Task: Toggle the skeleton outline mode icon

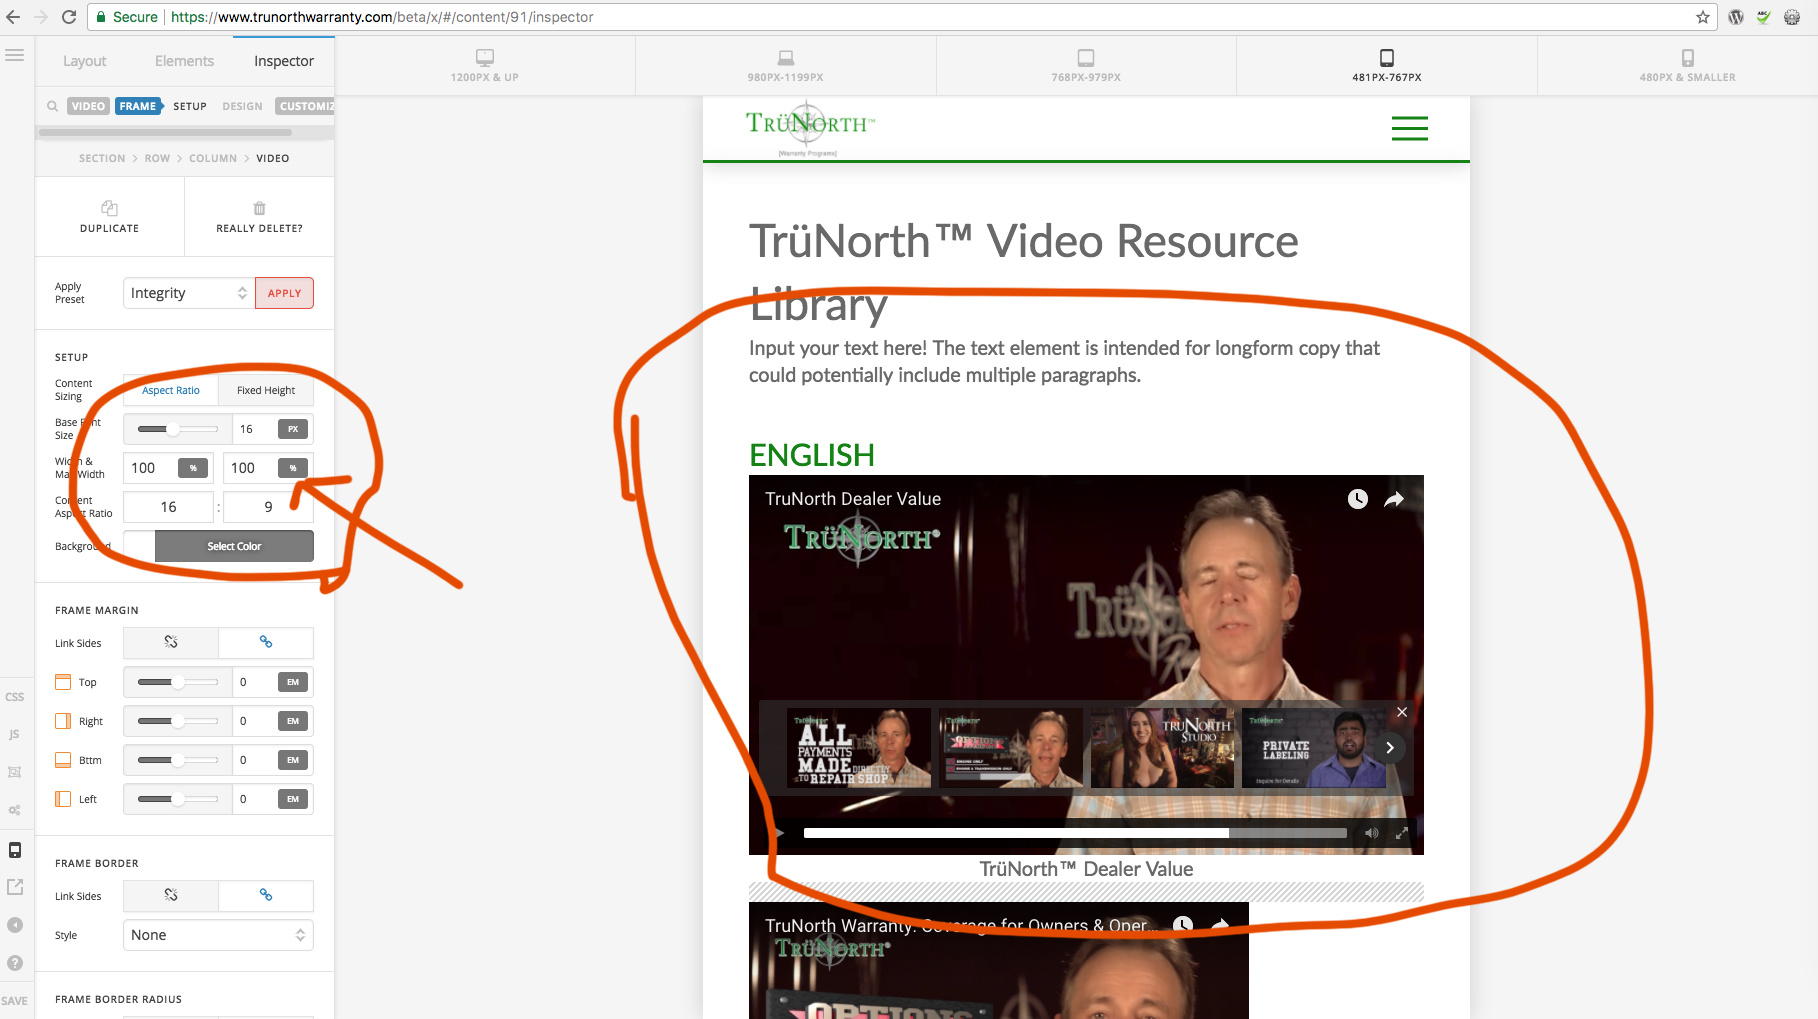Action: [14, 772]
